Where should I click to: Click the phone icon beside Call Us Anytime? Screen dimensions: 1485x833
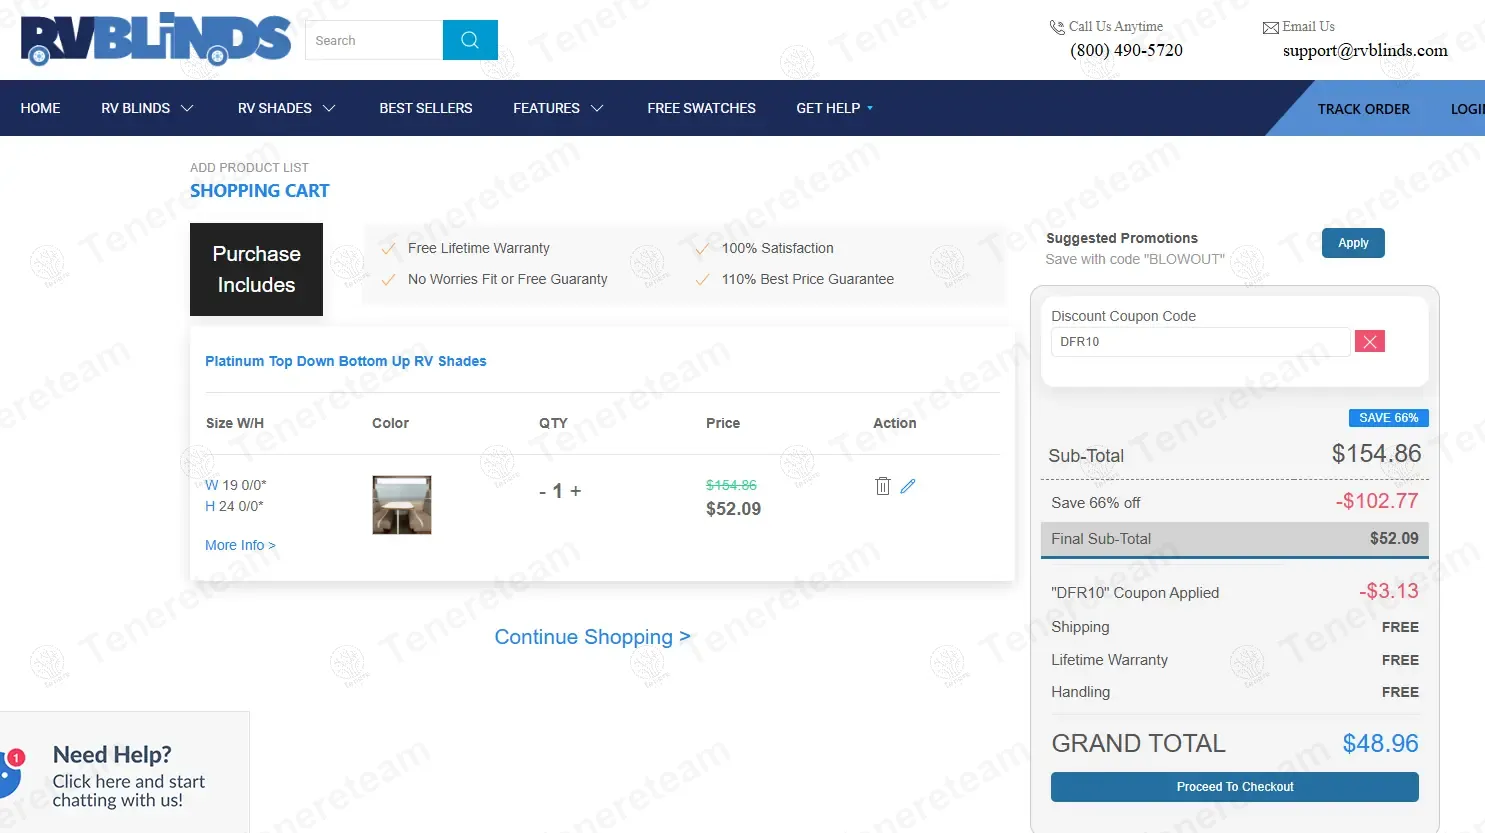(1057, 27)
